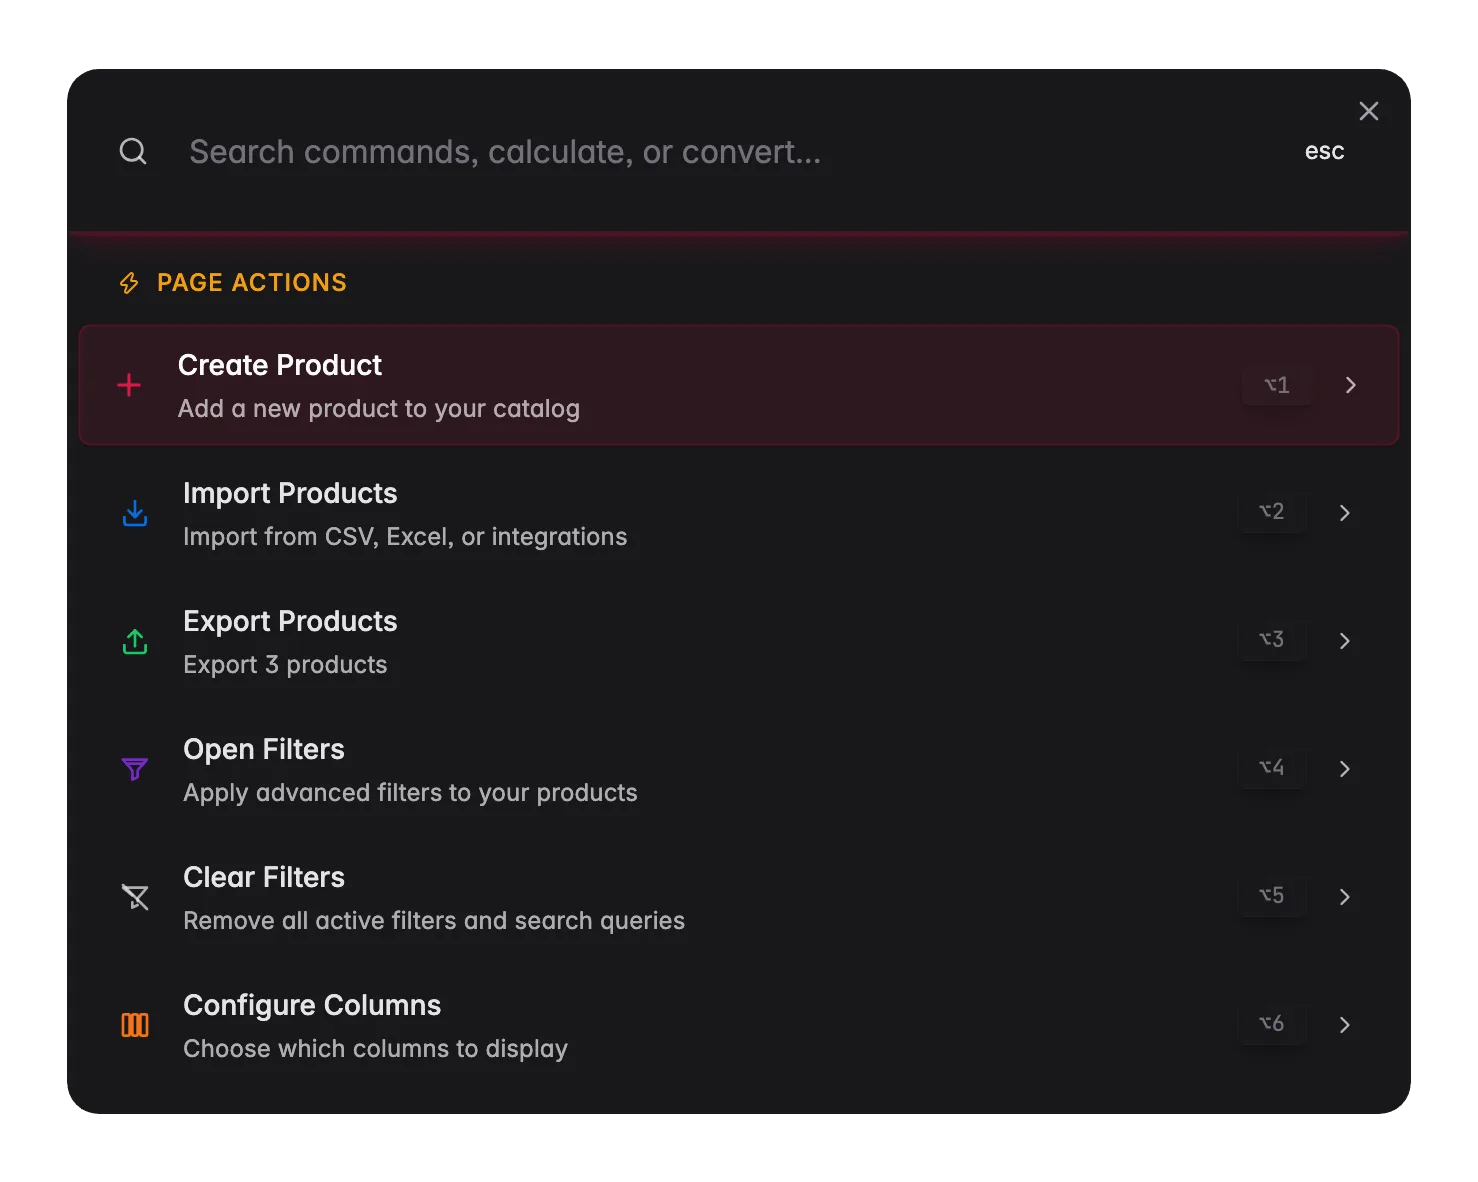The width and height of the screenshot is (1478, 1182).
Task: Open the chevron beside Open Filters
Action: [x=1345, y=769]
